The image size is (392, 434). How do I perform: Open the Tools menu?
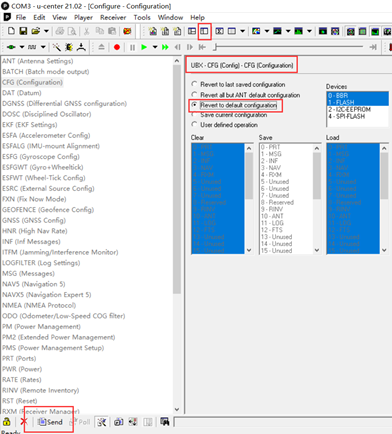pos(142,17)
